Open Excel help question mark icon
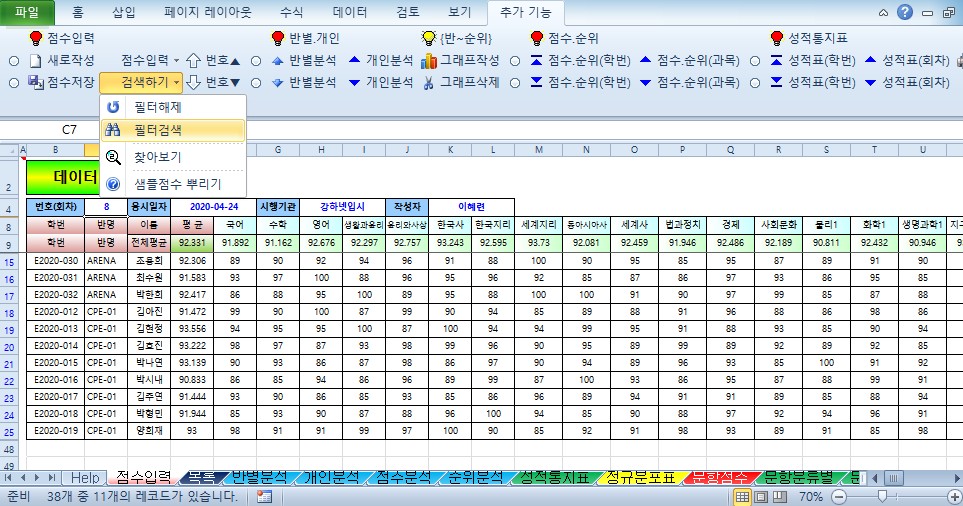963x506 pixels. pos(905,12)
